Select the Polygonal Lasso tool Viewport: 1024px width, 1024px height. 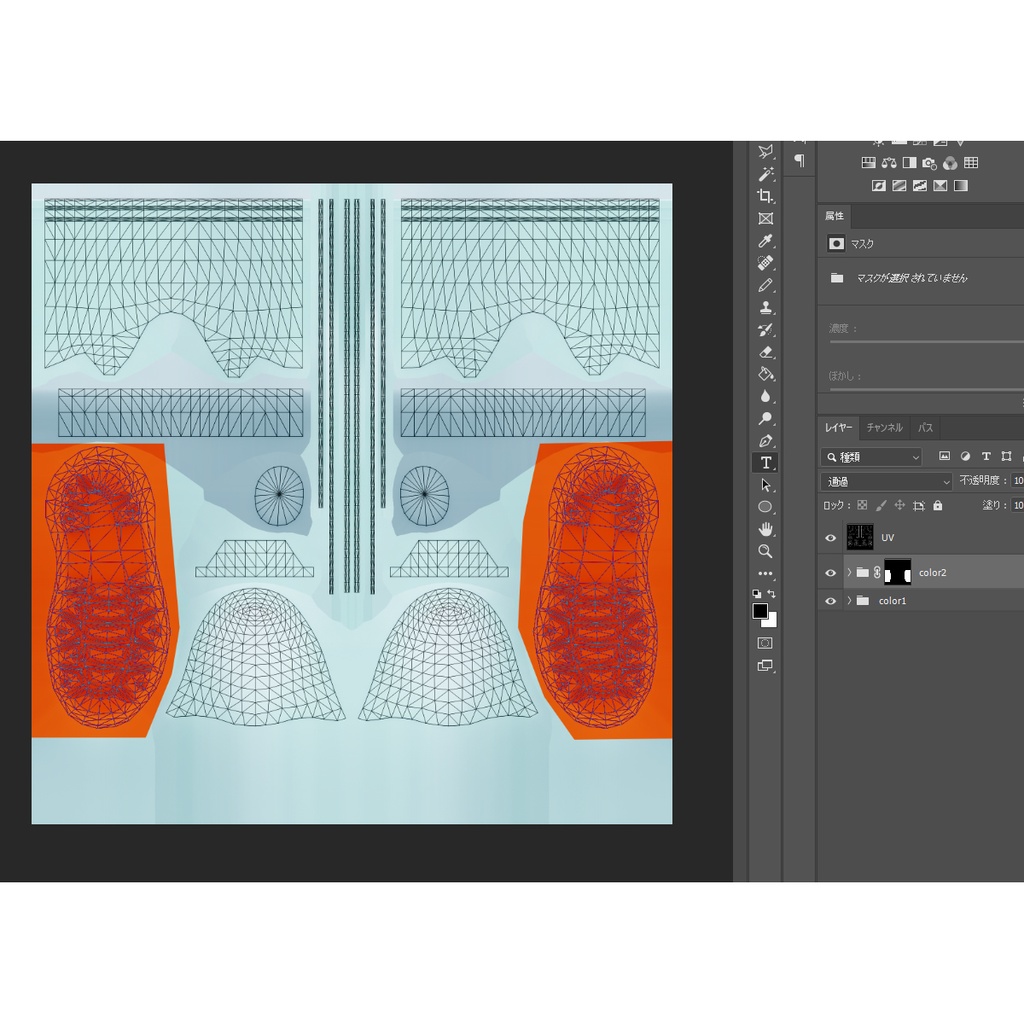765,152
